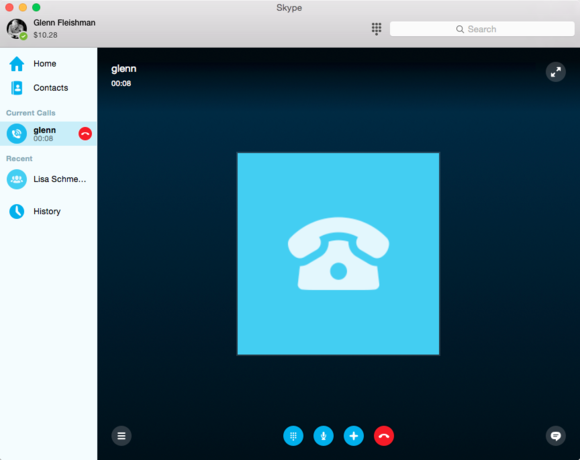Screen dimensions: 580x460
Task: Open call History
Action: click(48, 211)
